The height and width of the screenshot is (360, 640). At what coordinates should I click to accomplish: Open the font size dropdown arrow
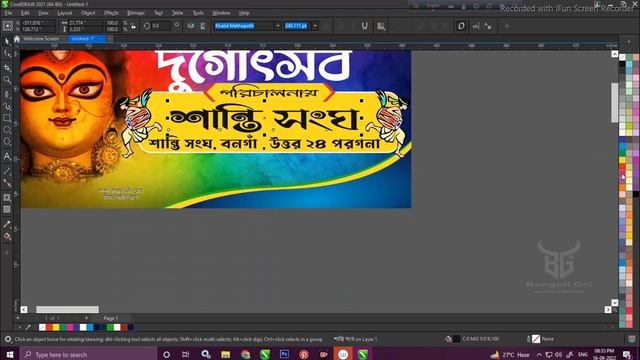click(x=315, y=26)
